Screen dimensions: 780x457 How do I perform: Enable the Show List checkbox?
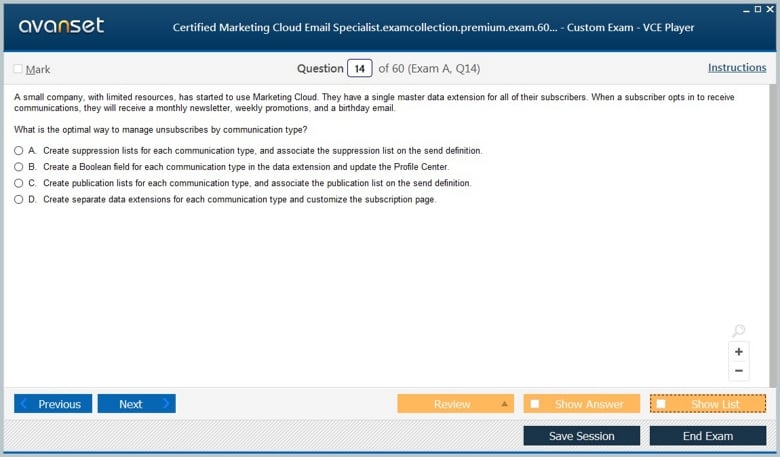coord(661,404)
